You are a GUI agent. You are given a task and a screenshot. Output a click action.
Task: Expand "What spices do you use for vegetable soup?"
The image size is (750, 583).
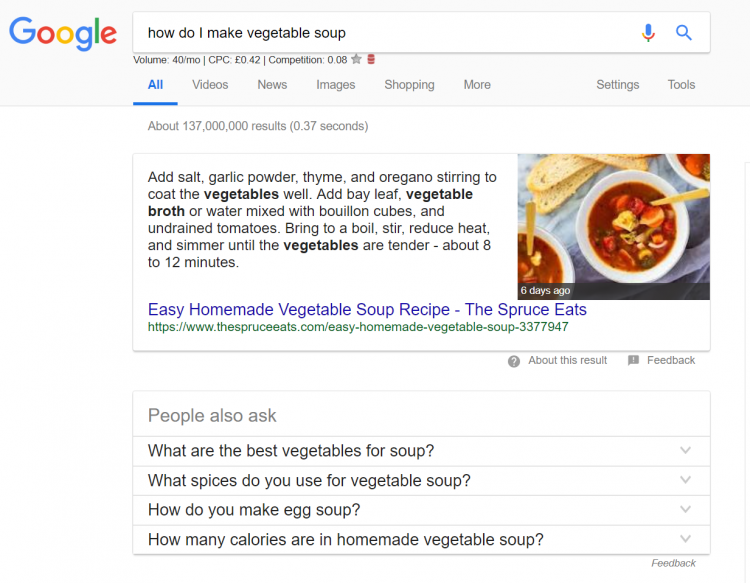(x=685, y=481)
